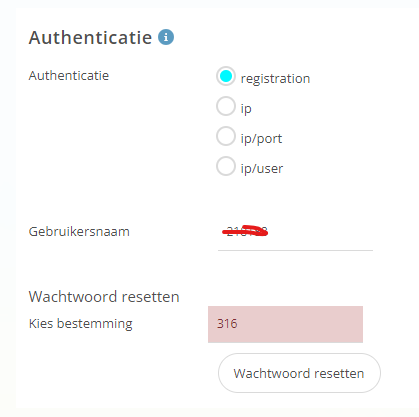419x417 pixels.
Task: Click the 'ip' option label text
Action: tap(246, 109)
